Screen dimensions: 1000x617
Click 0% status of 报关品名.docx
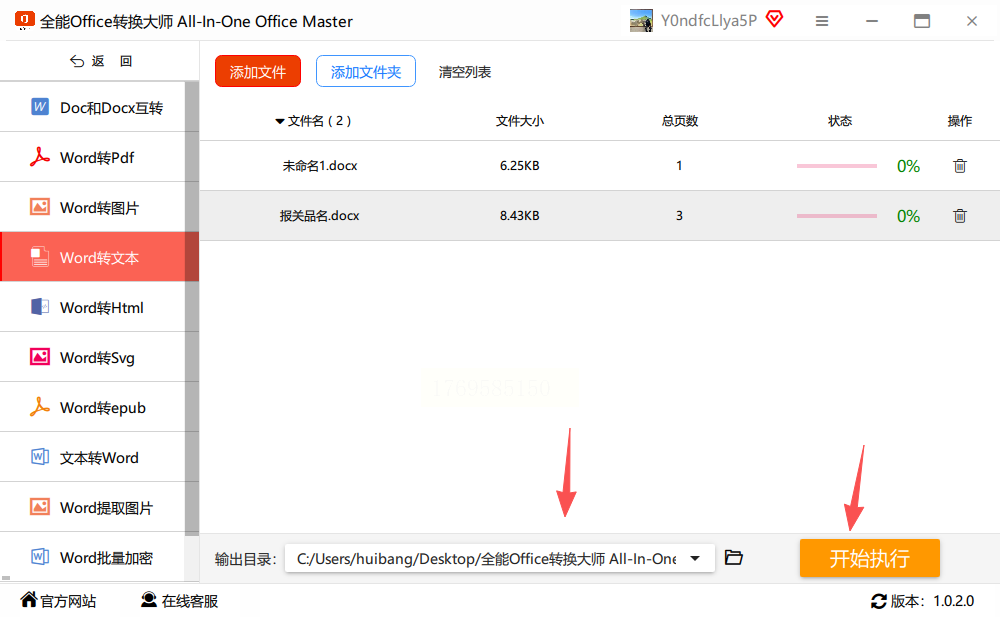coord(908,216)
